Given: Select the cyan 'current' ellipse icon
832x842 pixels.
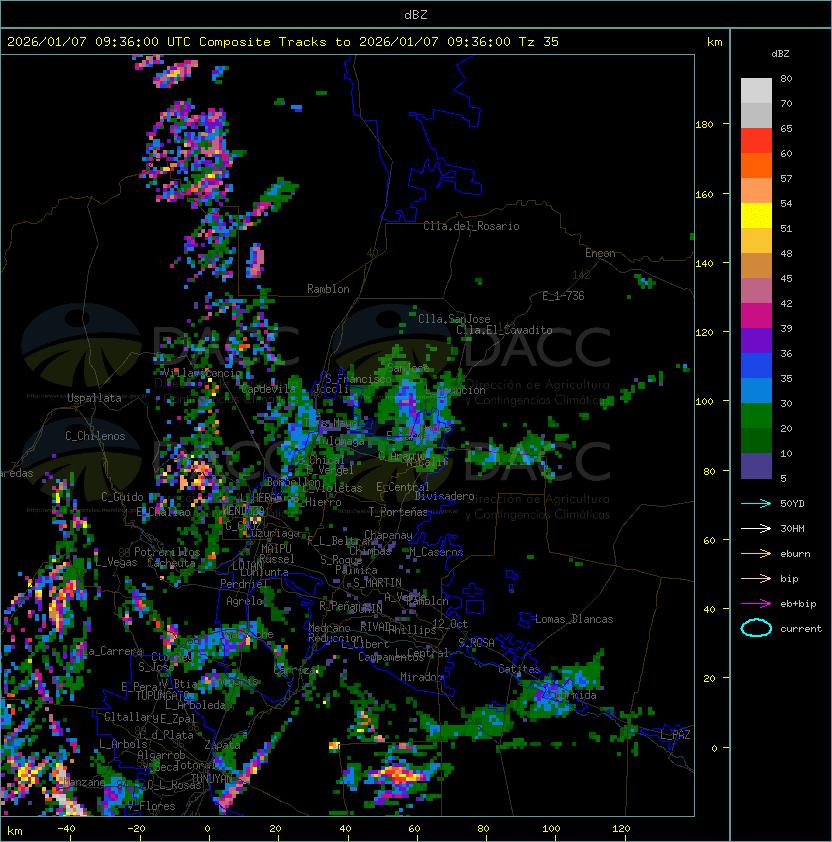Looking at the screenshot, I should (x=756, y=628).
